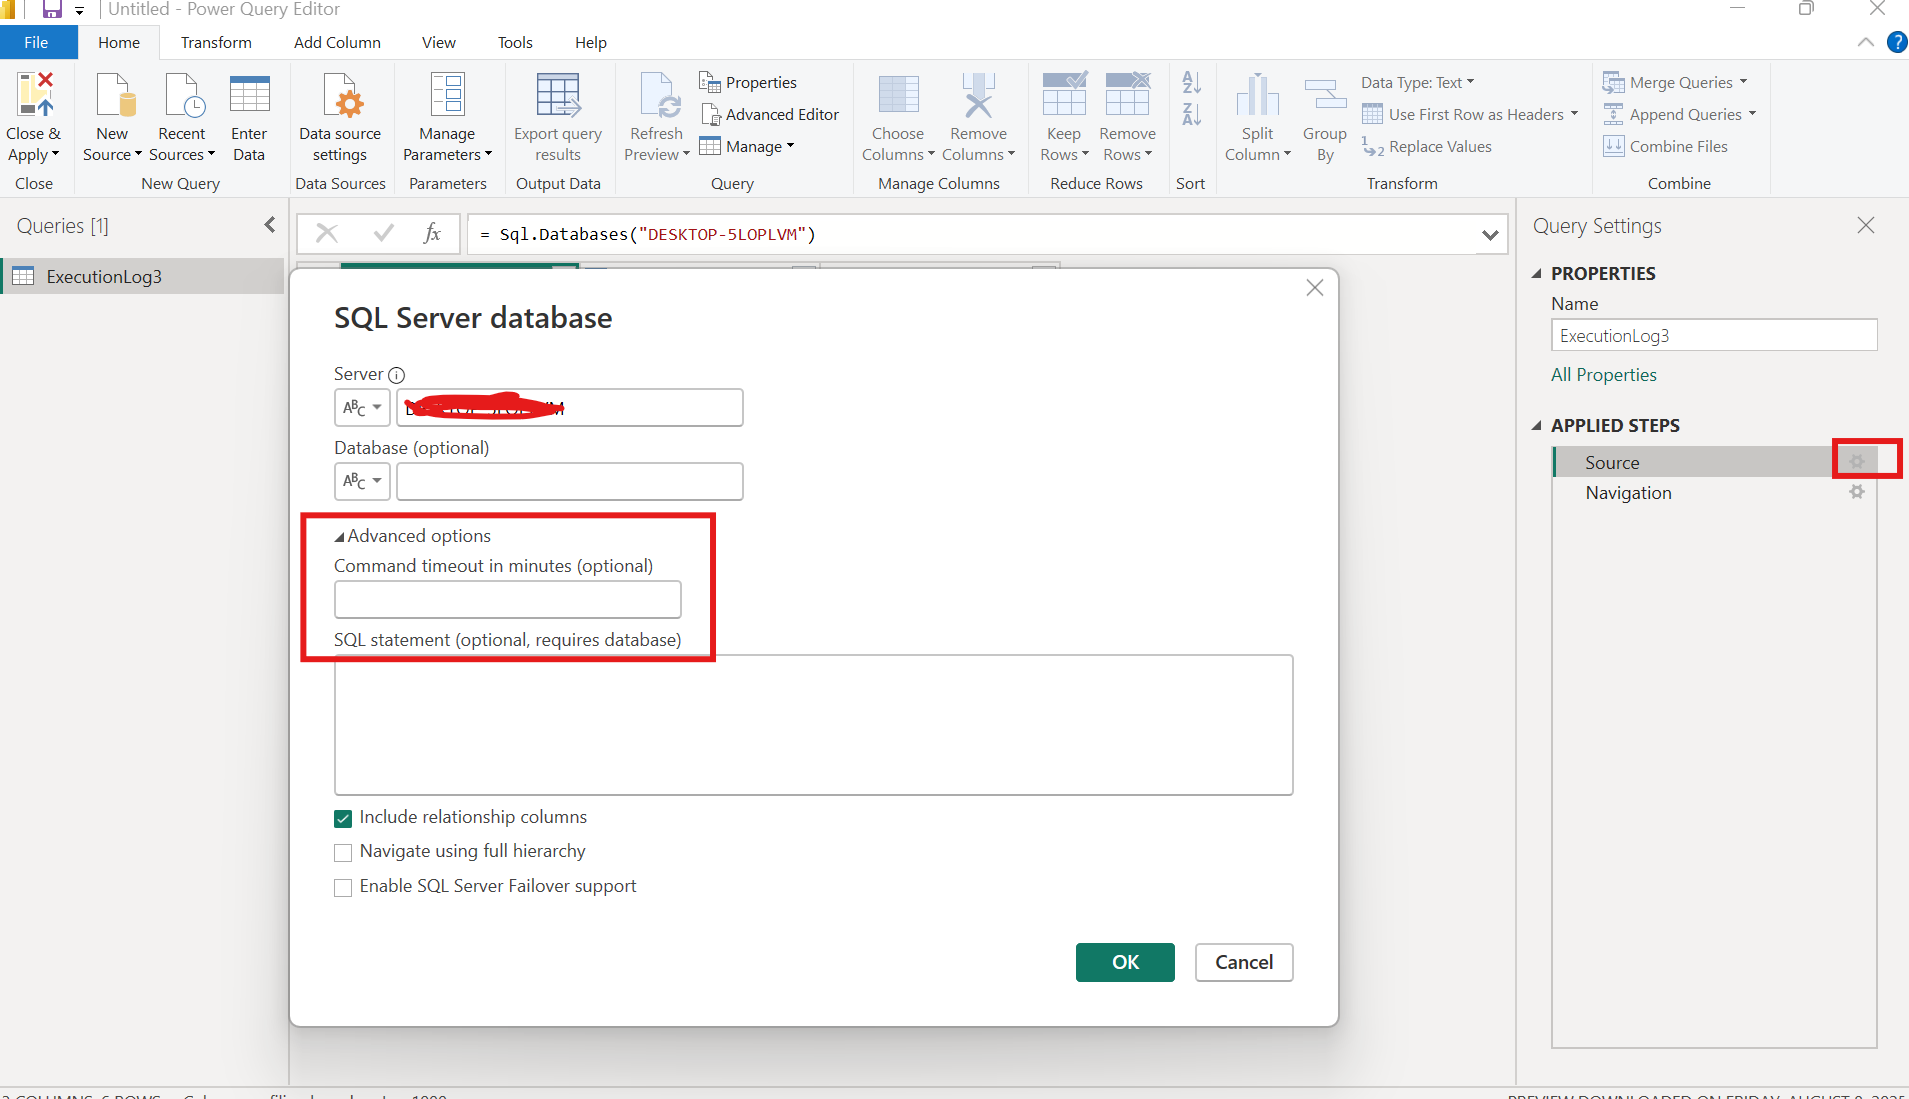Click the Close & Apply icon

[x=35, y=95]
